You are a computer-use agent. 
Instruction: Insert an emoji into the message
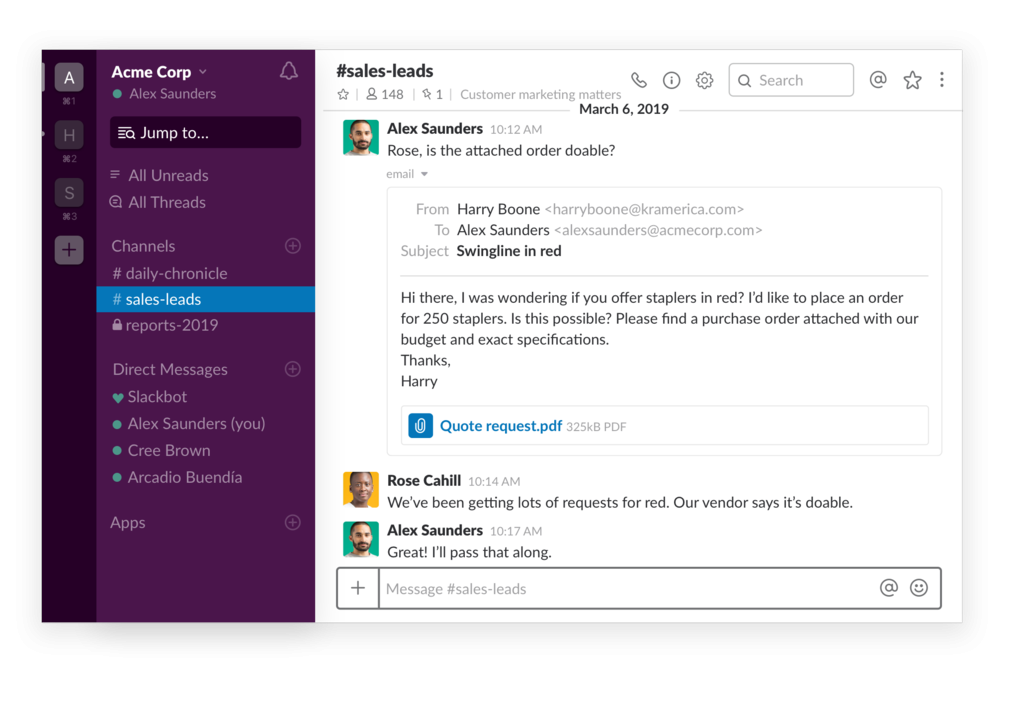coord(918,588)
